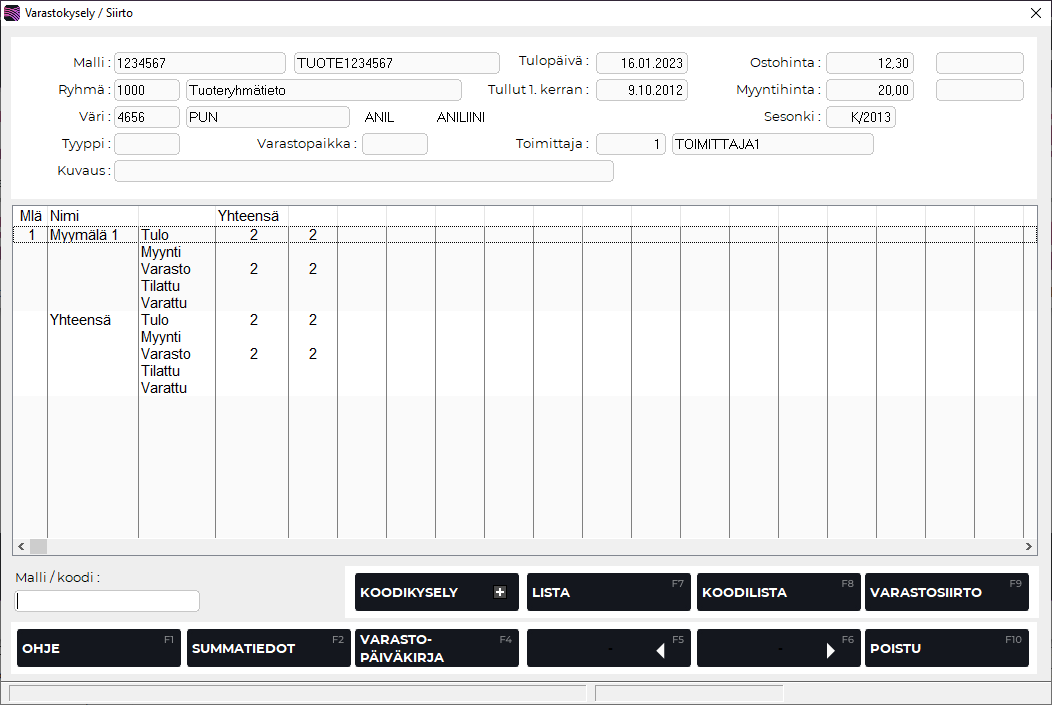Open the Lista view

tap(608, 592)
